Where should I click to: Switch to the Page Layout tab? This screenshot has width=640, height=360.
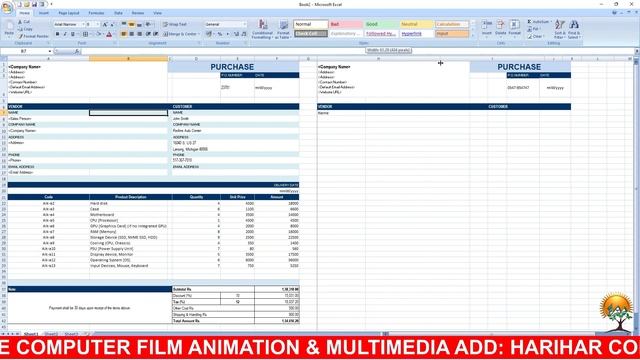click(x=69, y=13)
